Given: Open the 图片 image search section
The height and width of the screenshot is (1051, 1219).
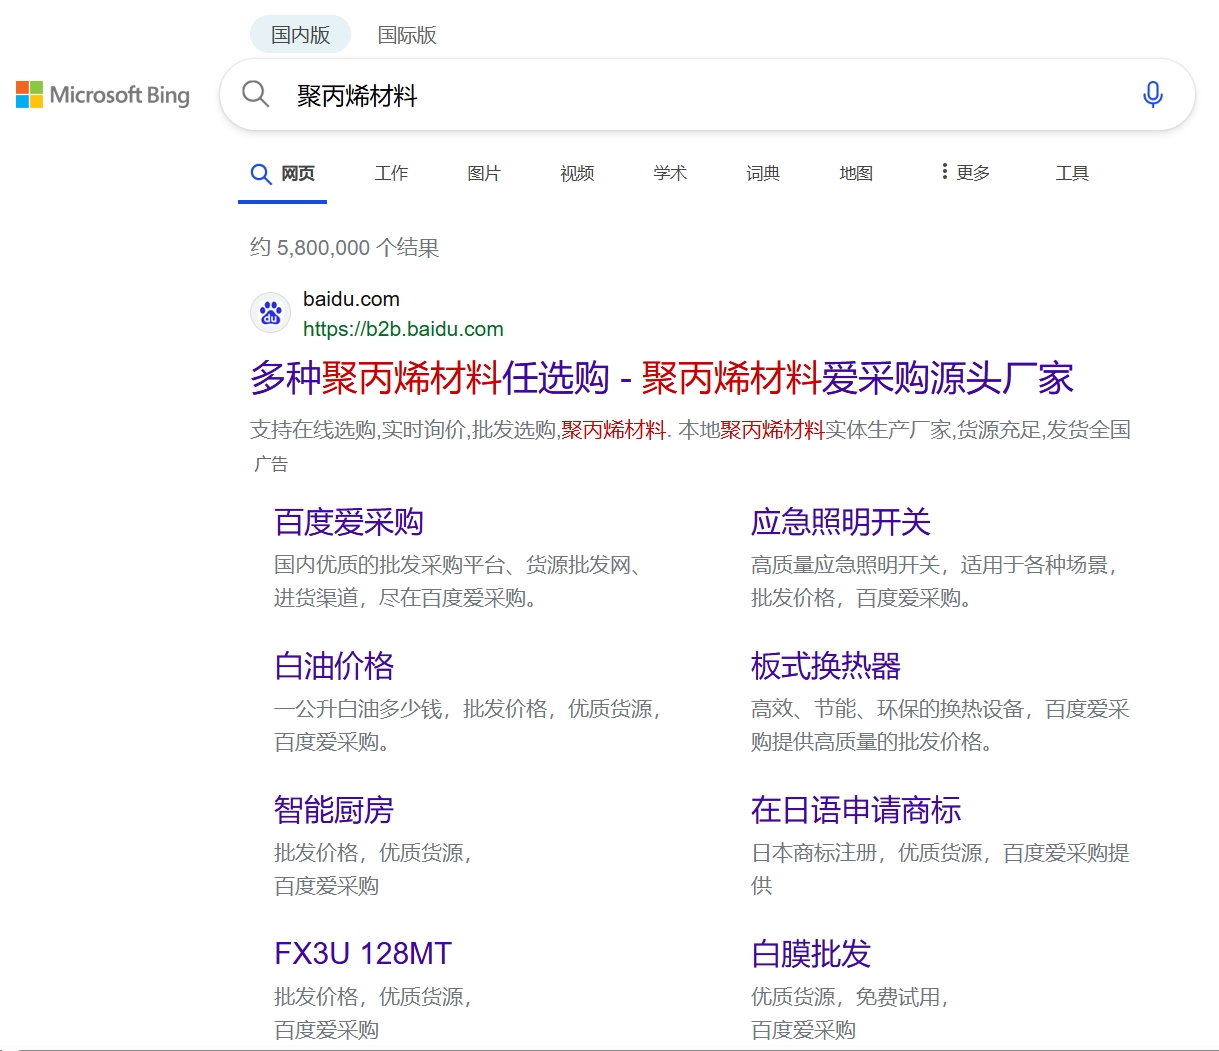Looking at the screenshot, I should click(483, 172).
